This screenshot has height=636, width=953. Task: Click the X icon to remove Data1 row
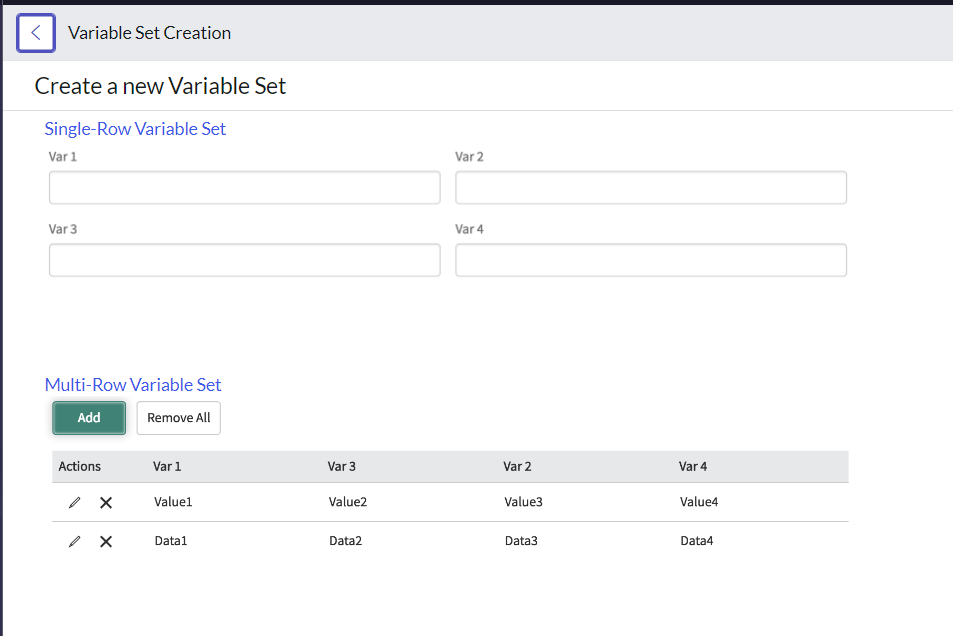click(x=105, y=541)
